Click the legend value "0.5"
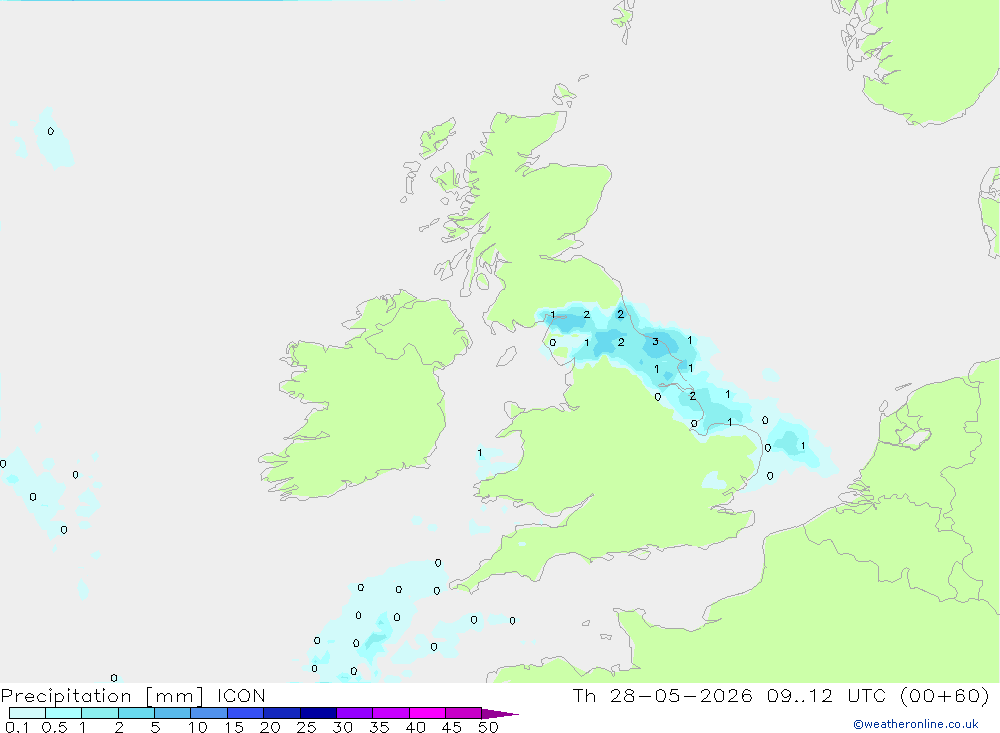Screen dimensions: 1000x733 (x=54, y=727)
